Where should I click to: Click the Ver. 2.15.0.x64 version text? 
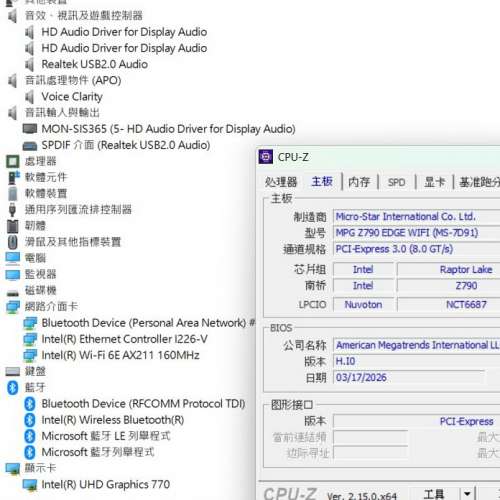(x=362, y=496)
